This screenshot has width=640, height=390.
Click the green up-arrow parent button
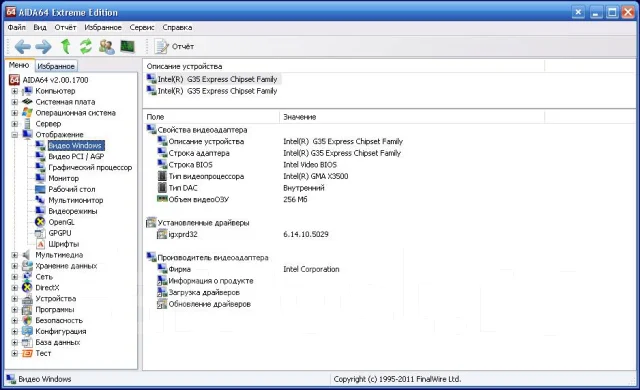[65, 47]
